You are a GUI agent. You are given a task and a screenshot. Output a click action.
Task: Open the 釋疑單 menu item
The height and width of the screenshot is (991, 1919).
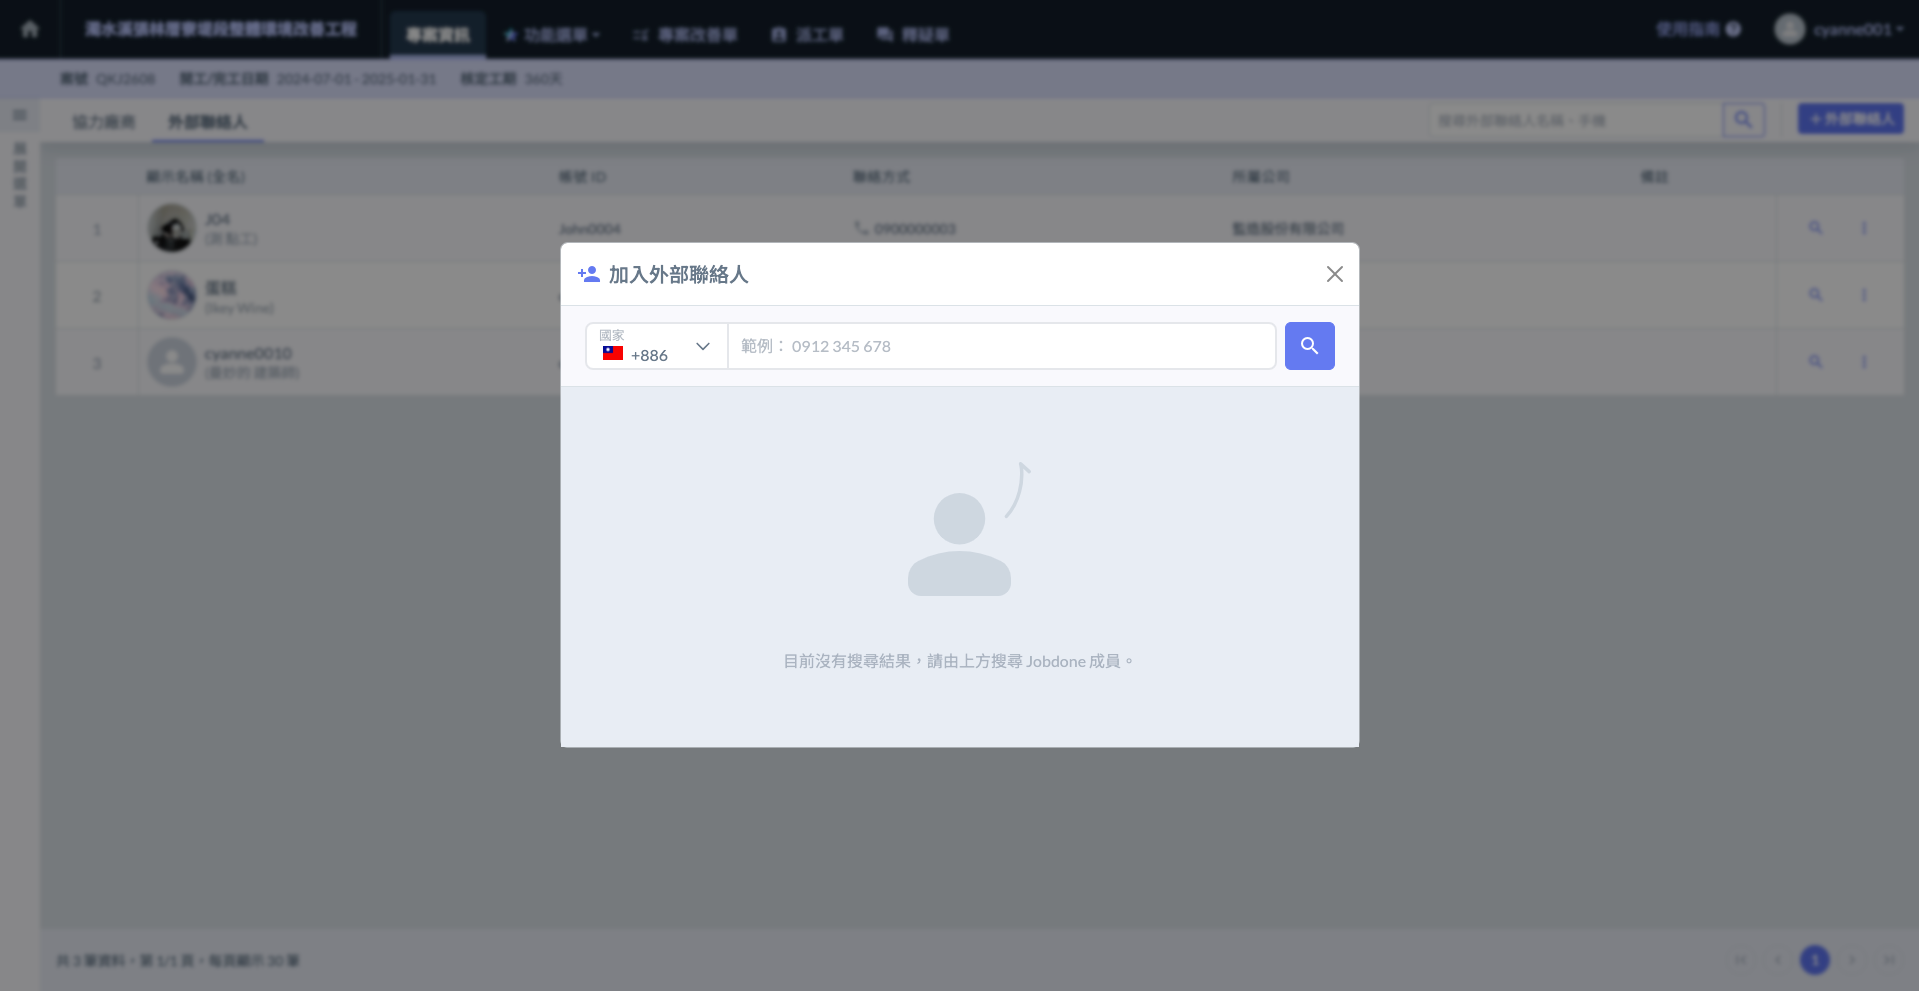[912, 35]
